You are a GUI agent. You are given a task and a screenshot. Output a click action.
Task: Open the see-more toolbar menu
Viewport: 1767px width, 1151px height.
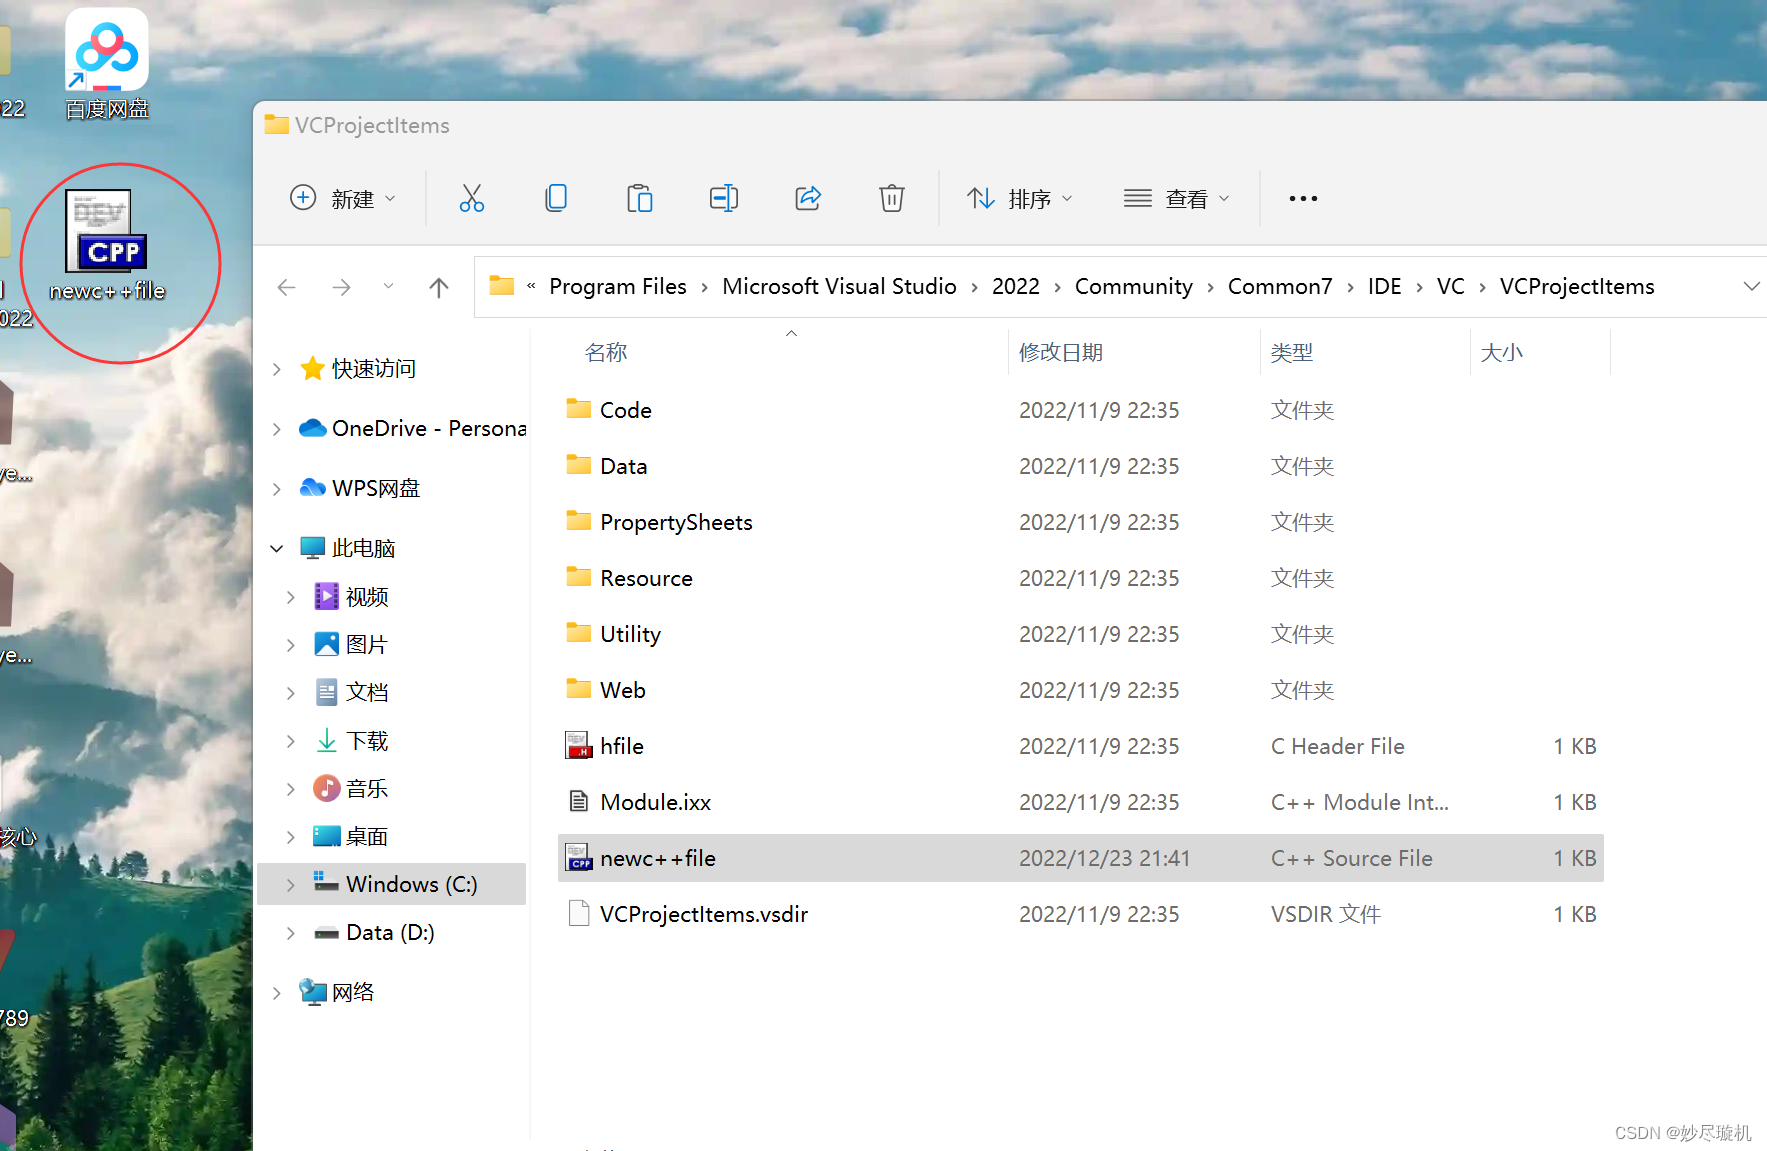[x=1301, y=198]
